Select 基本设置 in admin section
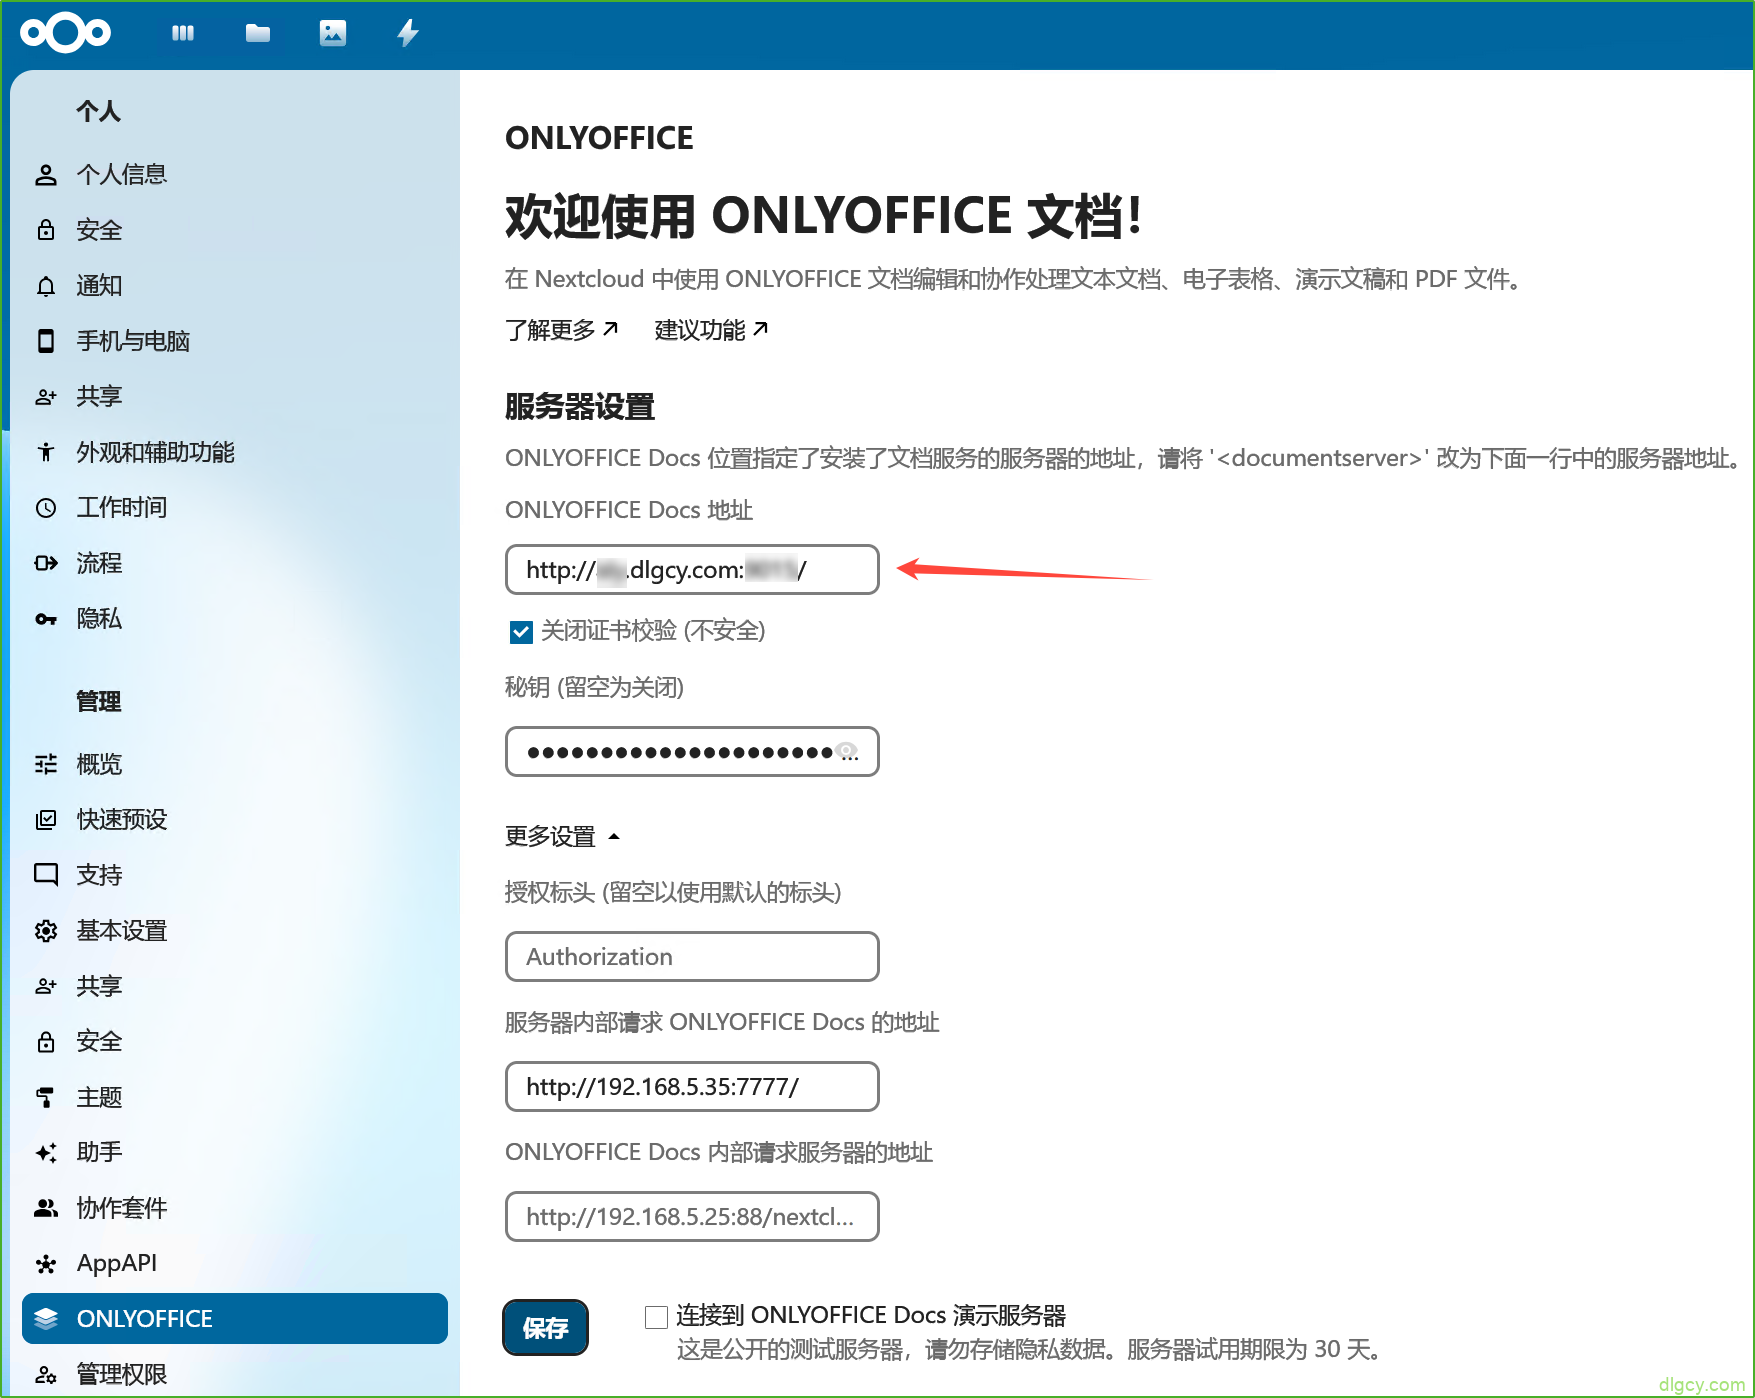Image resolution: width=1755 pixels, height=1398 pixels. (235, 931)
